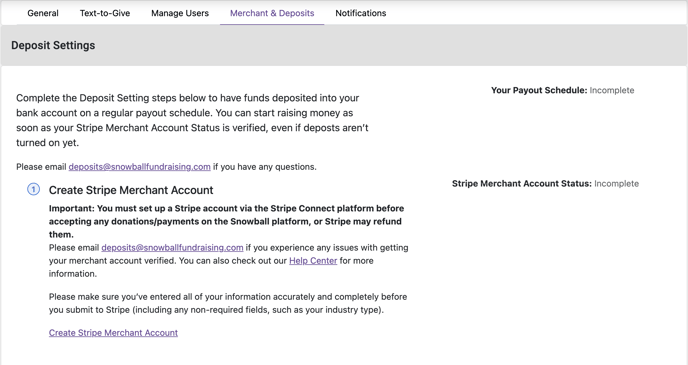This screenshot has width=688, height=365.
Task: Open the Help Center link
Action: [313, 261]
